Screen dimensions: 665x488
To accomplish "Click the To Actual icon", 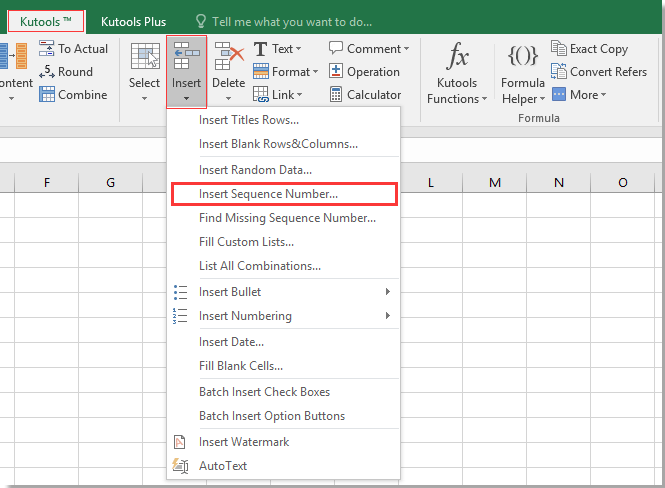I will [x=46, y=48].
